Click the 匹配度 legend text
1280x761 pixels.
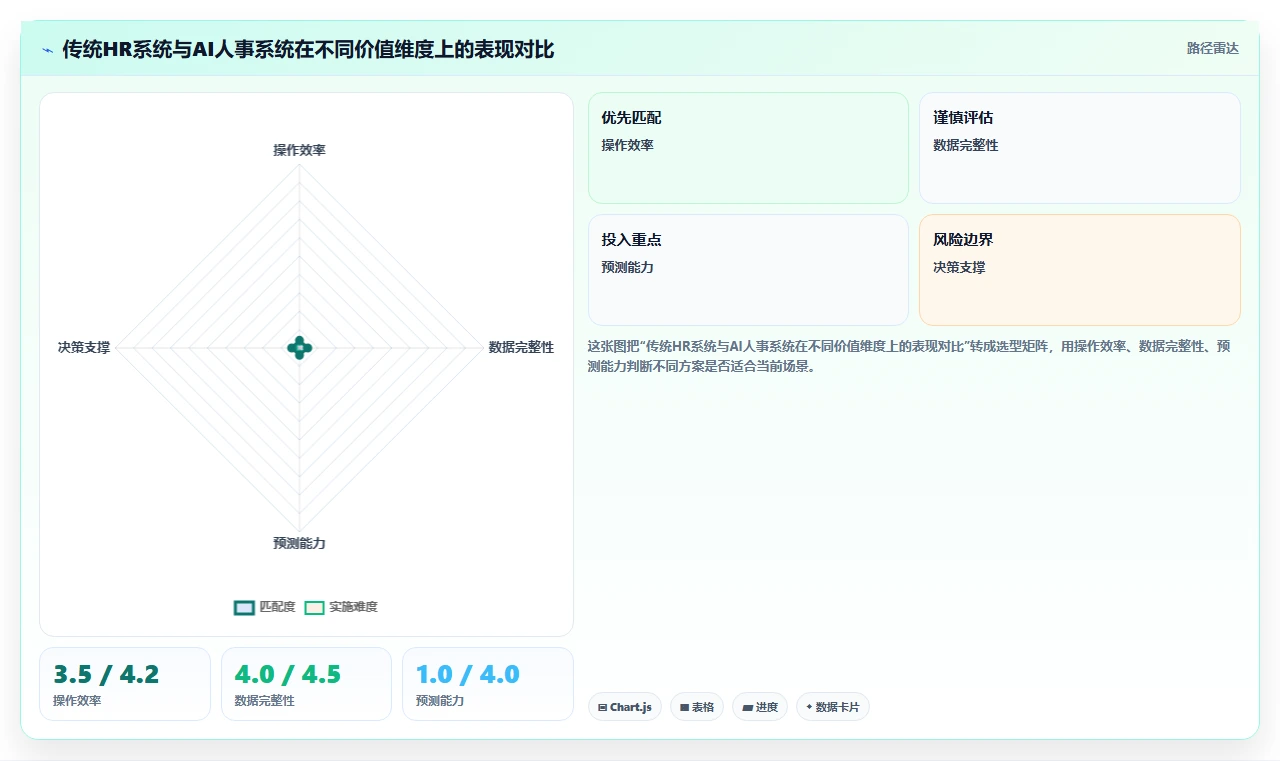click(x=277, y=607)
